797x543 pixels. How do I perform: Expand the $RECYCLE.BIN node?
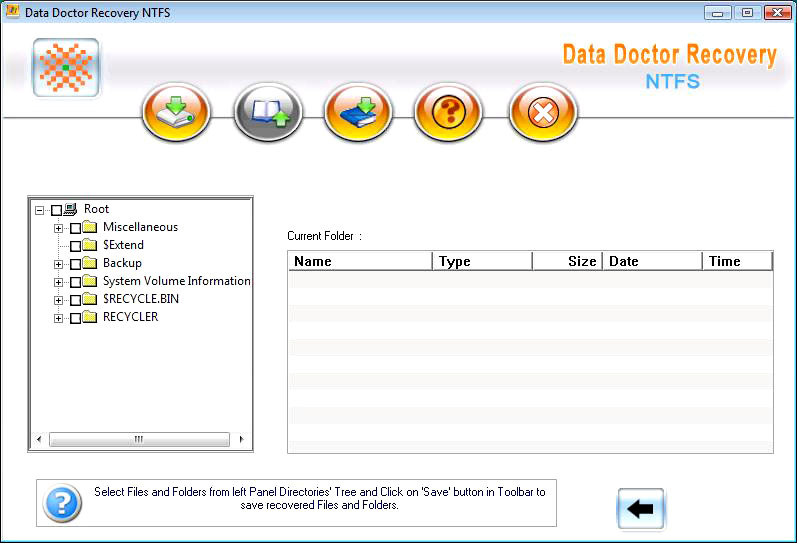point(58,300)
